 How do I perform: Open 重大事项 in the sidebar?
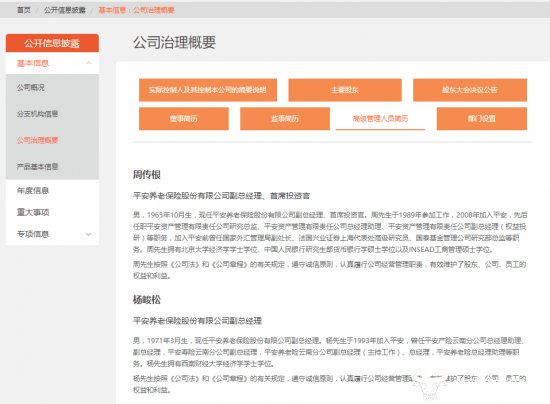[33, 212]
